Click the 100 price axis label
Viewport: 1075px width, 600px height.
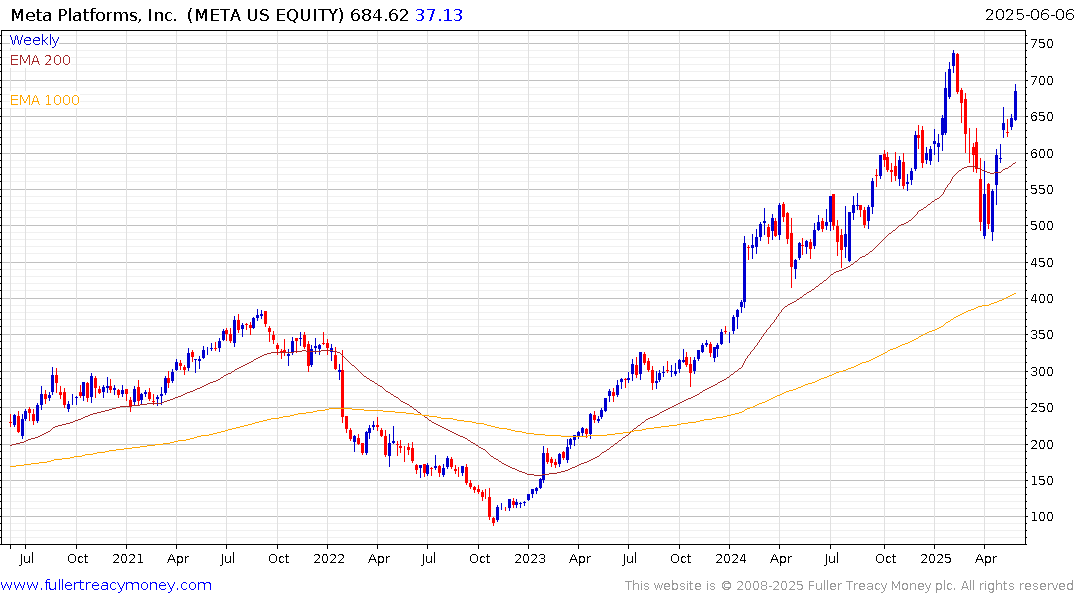(1041, 517)
